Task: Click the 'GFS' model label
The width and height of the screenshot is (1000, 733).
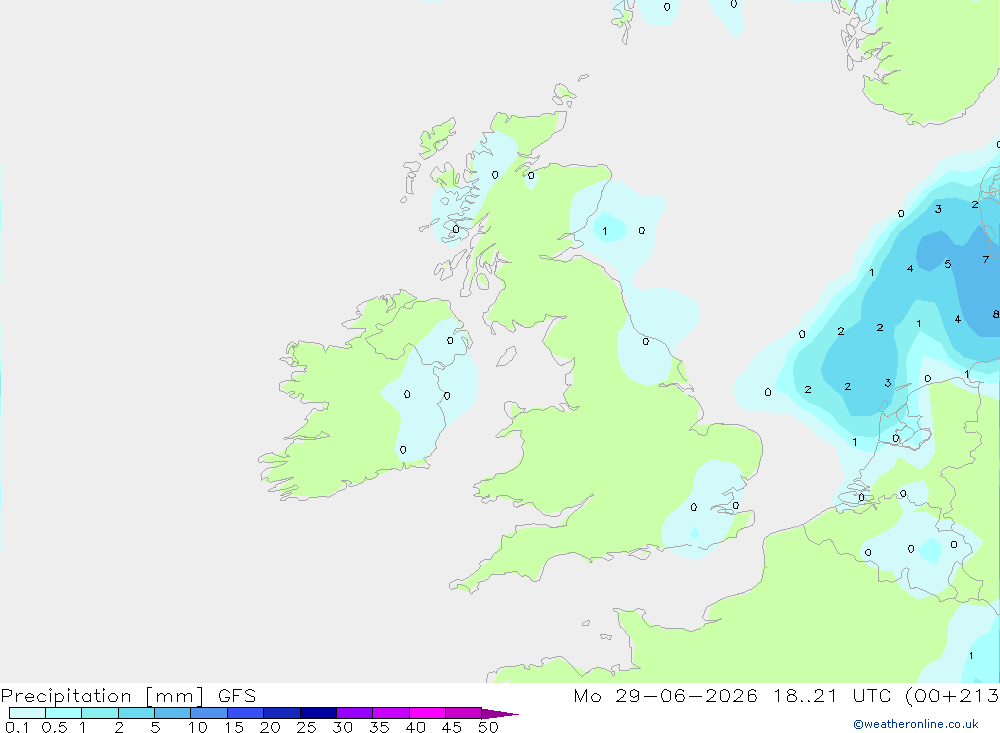Action: (x=237, y=696)
